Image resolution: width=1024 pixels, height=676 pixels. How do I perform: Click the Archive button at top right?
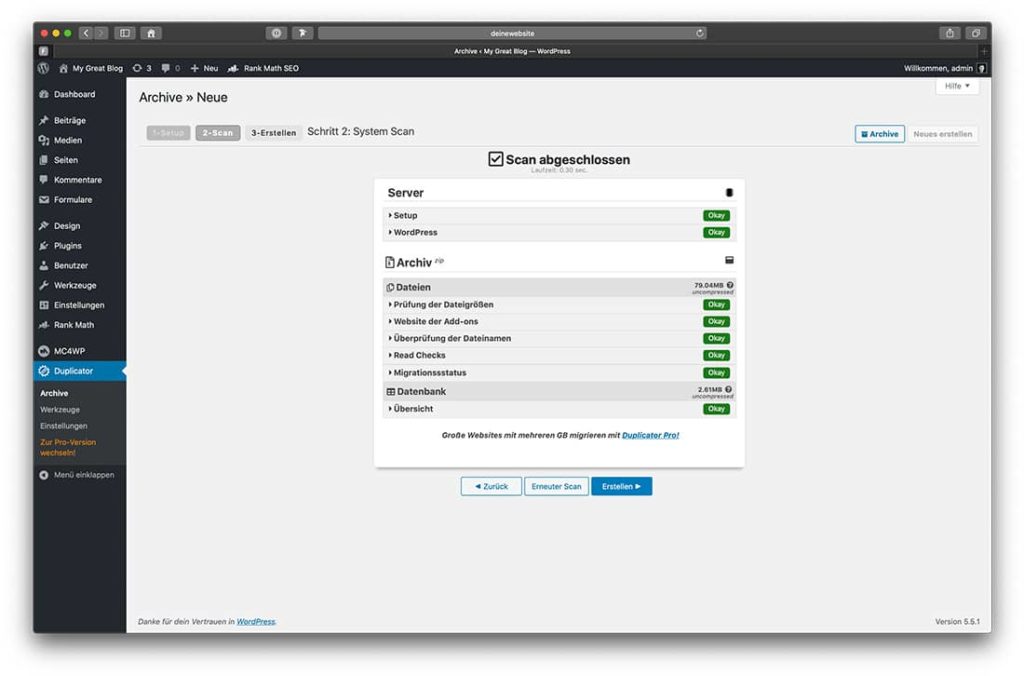click(880, 134)
